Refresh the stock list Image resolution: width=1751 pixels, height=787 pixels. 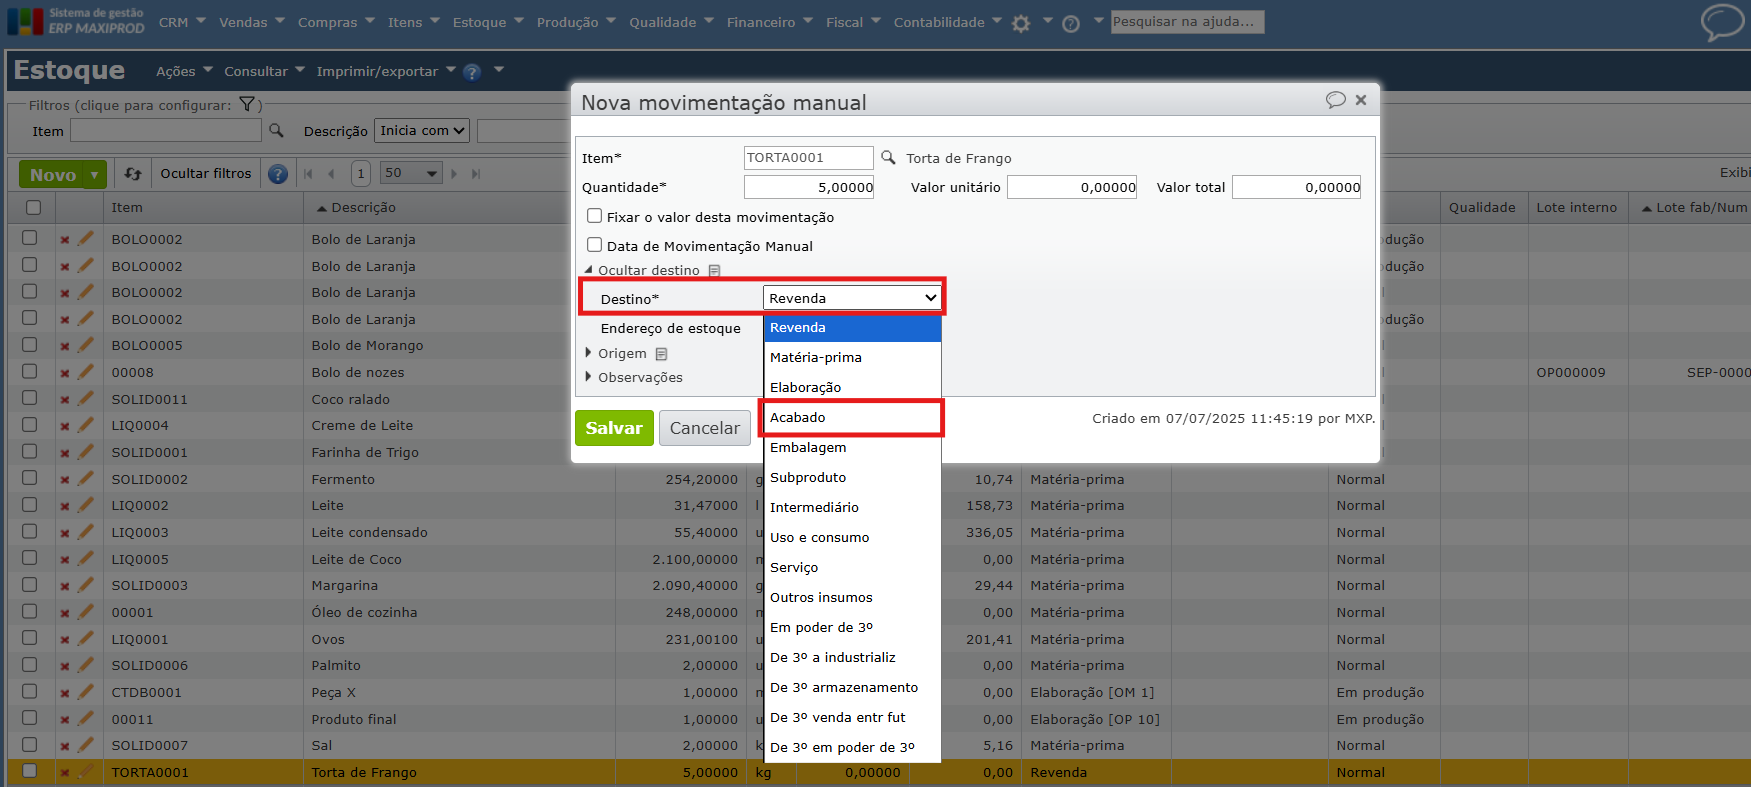click(x=133, y=174)
